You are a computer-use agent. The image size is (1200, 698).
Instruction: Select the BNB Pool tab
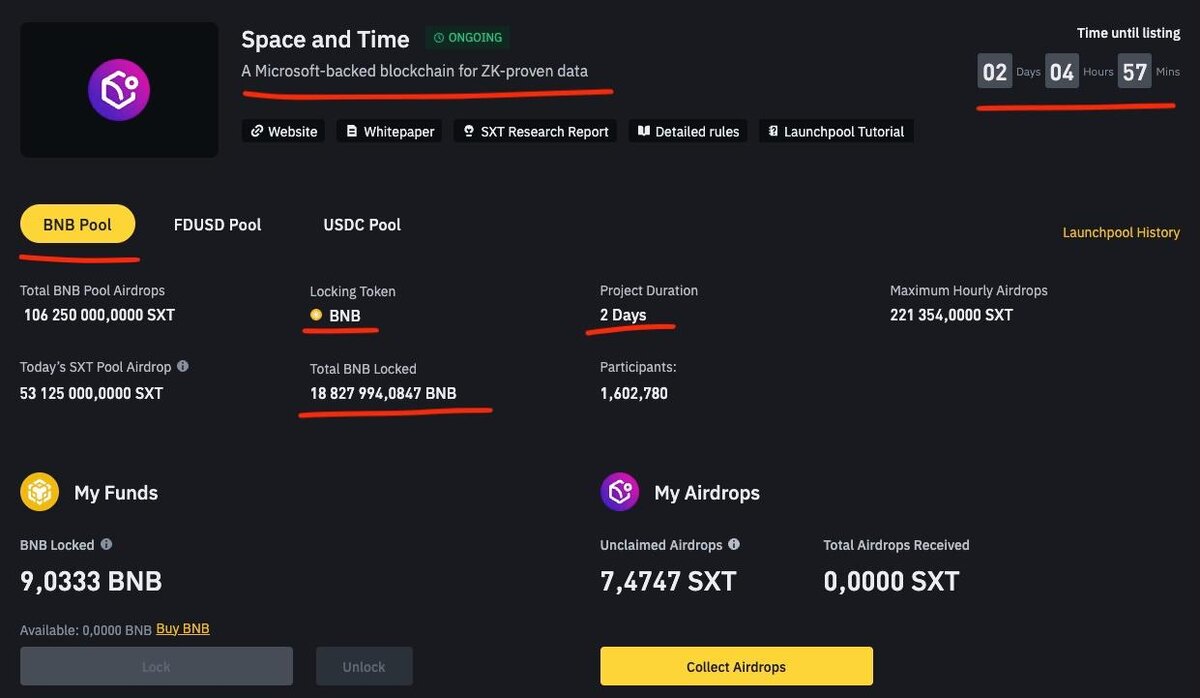coord(77,224)
